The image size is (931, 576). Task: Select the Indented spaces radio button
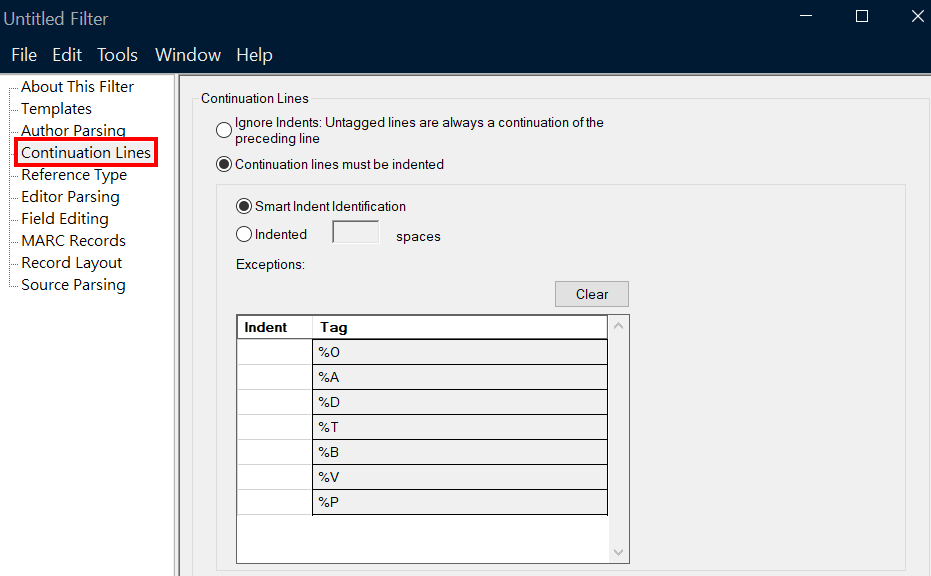(243, 234)
